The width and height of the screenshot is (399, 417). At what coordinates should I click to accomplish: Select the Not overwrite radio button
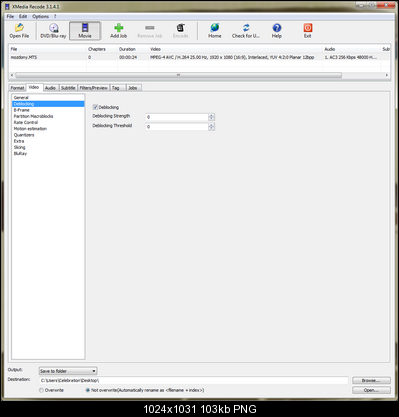pos(88,390)
